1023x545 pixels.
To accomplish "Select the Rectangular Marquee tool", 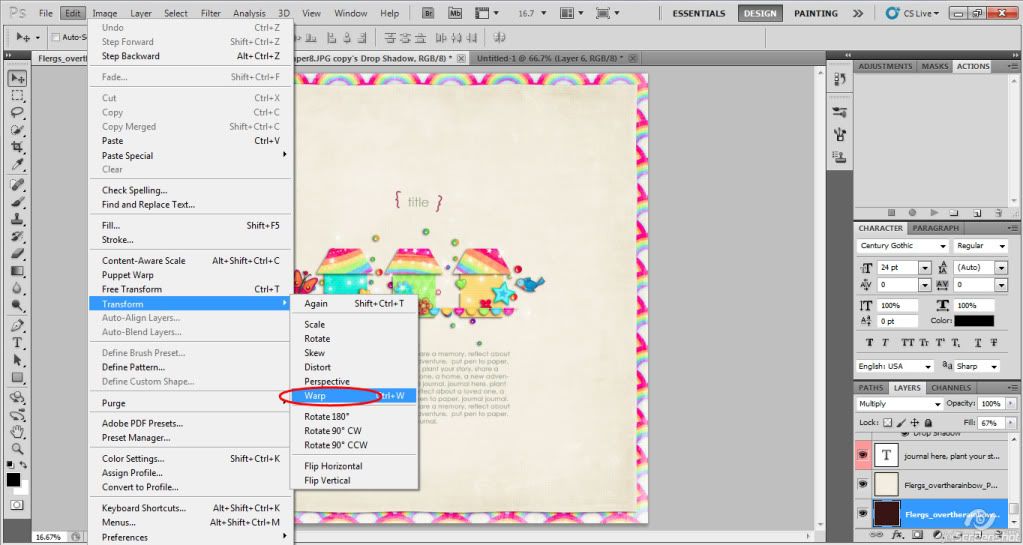I will 17,96.
